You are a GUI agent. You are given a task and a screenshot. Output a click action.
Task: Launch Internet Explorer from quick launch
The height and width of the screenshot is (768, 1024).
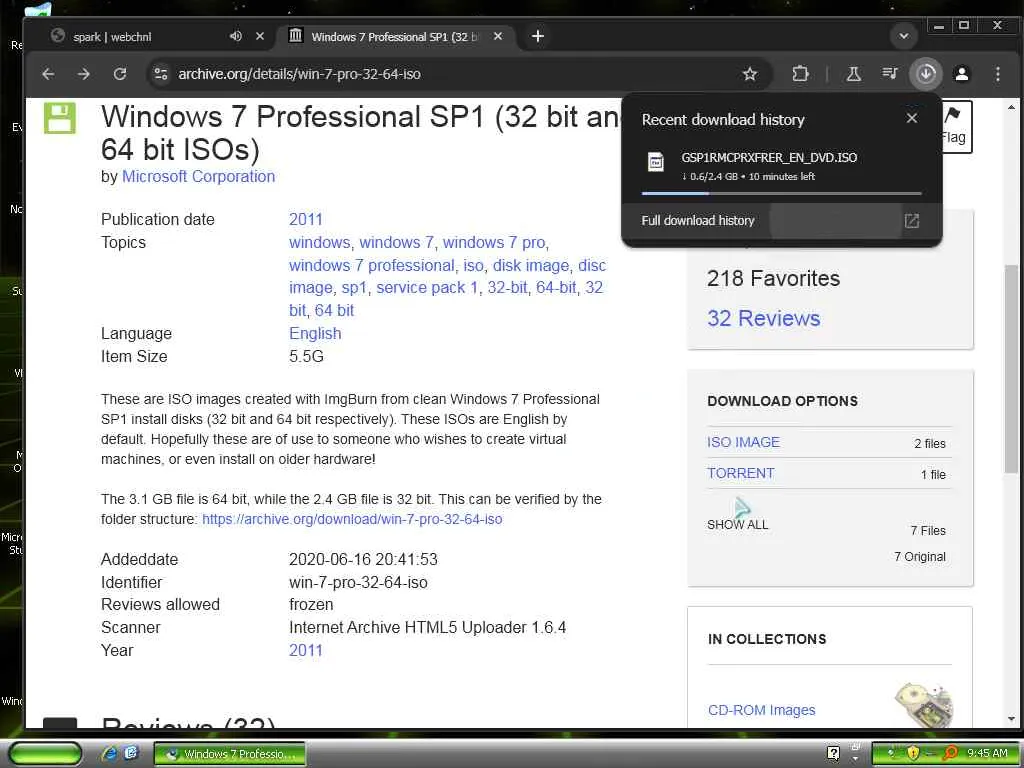[109, 754]
